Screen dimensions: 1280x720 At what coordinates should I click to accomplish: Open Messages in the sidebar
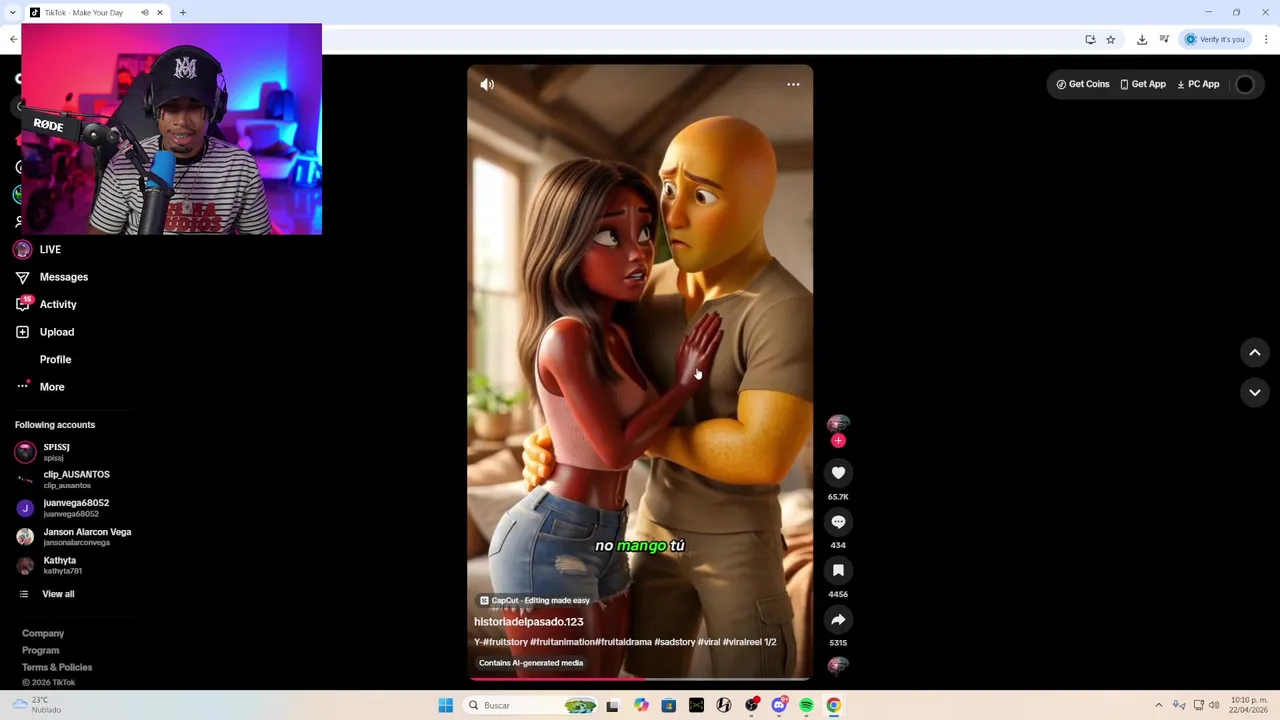64,277
